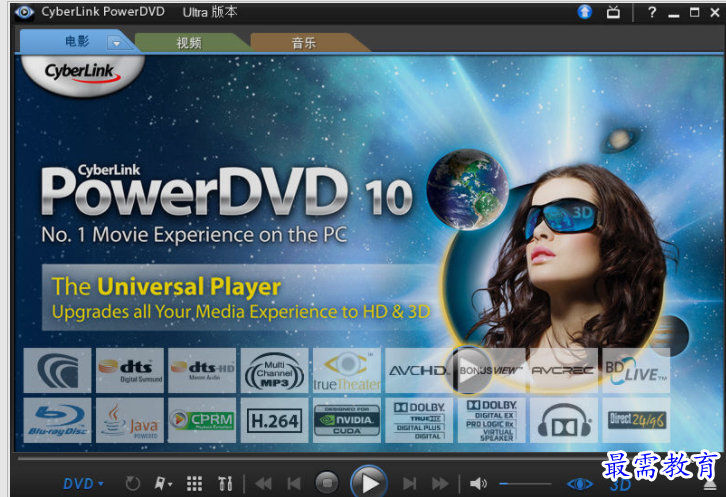
Task: Open the DVD source dropdown
Action: tap(83, 484)
